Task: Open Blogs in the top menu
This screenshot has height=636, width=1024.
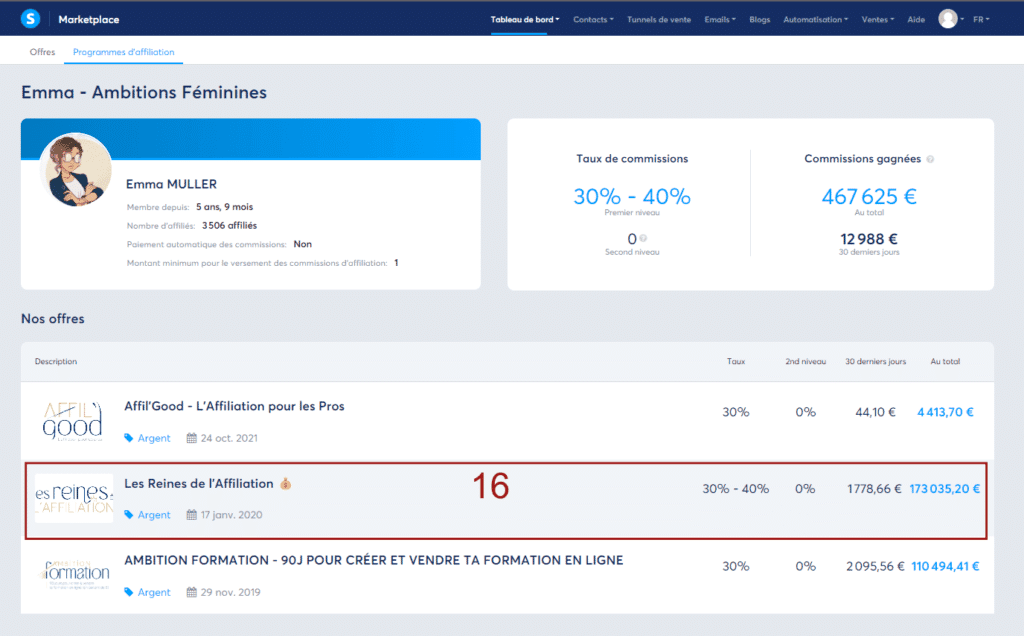Action: [x=760, y=20]
